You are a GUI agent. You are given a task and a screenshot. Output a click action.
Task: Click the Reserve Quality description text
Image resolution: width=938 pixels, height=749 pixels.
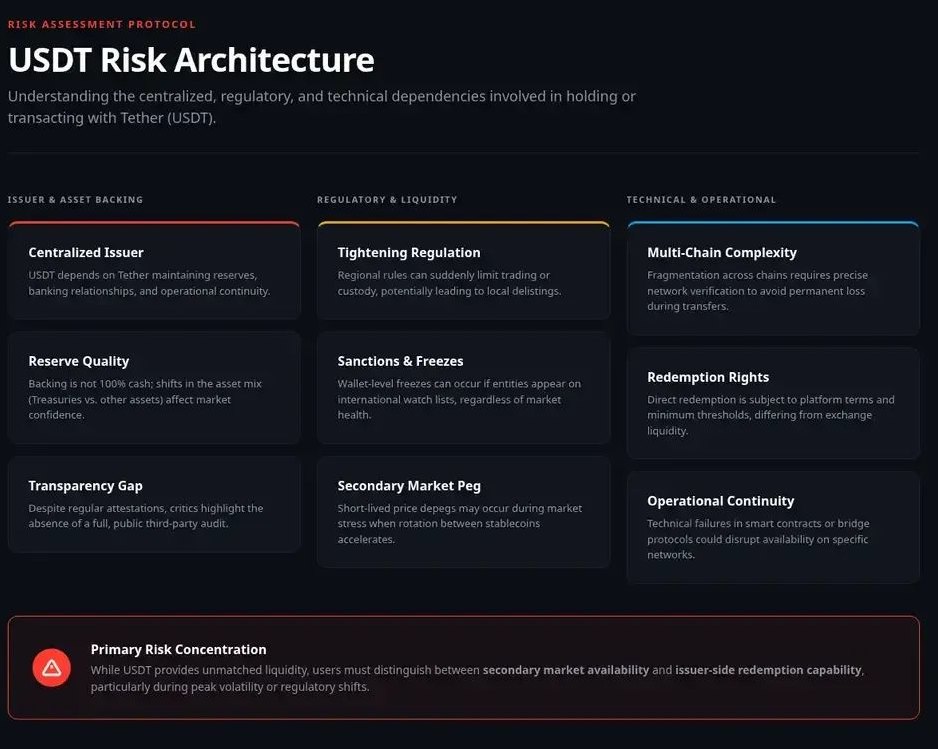tap(145, 399)
